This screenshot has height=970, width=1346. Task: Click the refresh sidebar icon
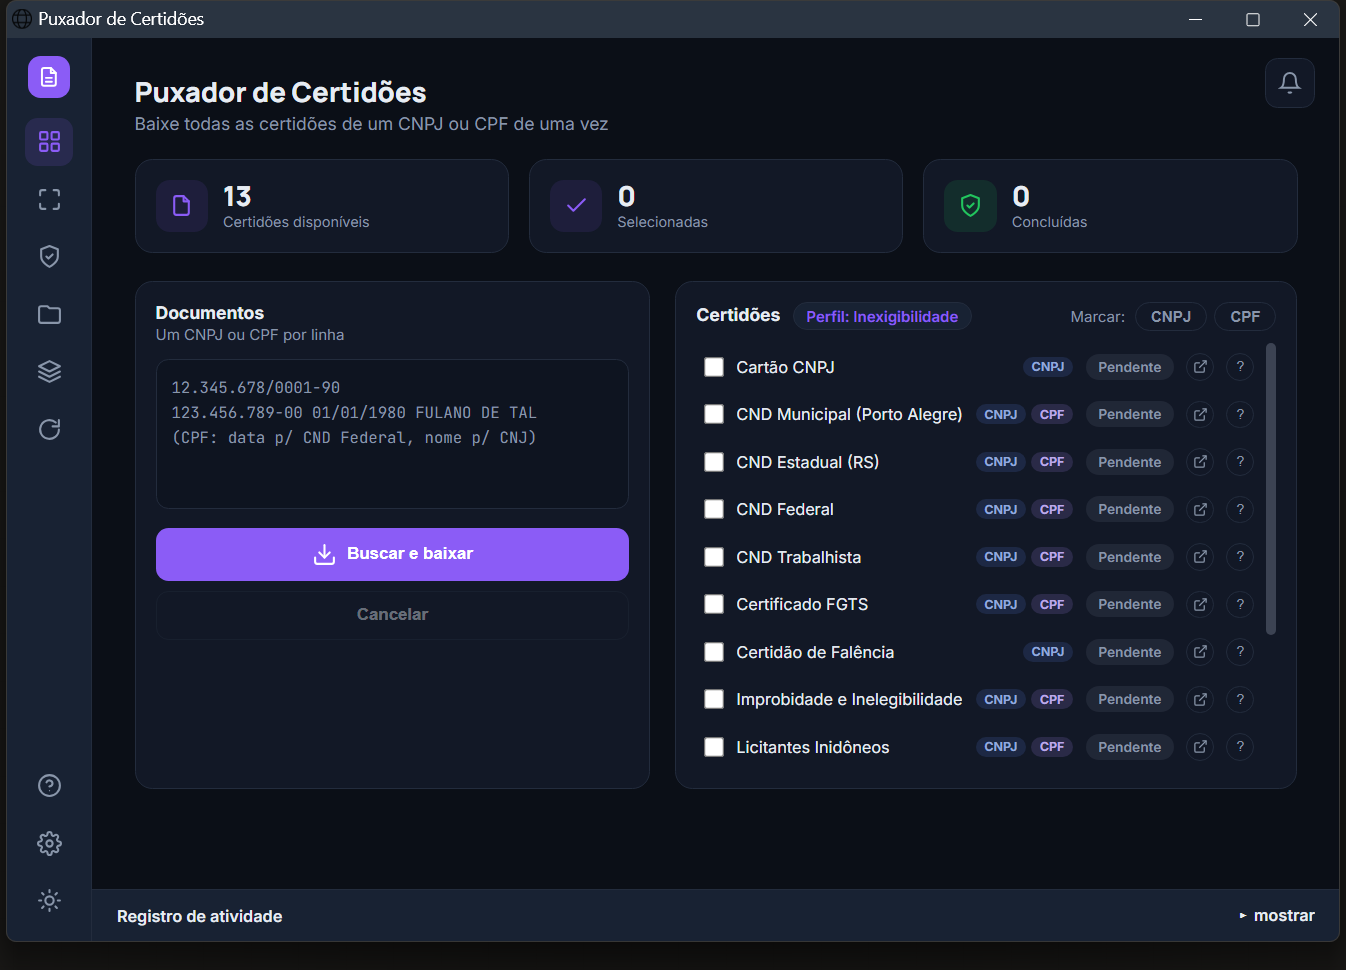click(x=49, y=429)
